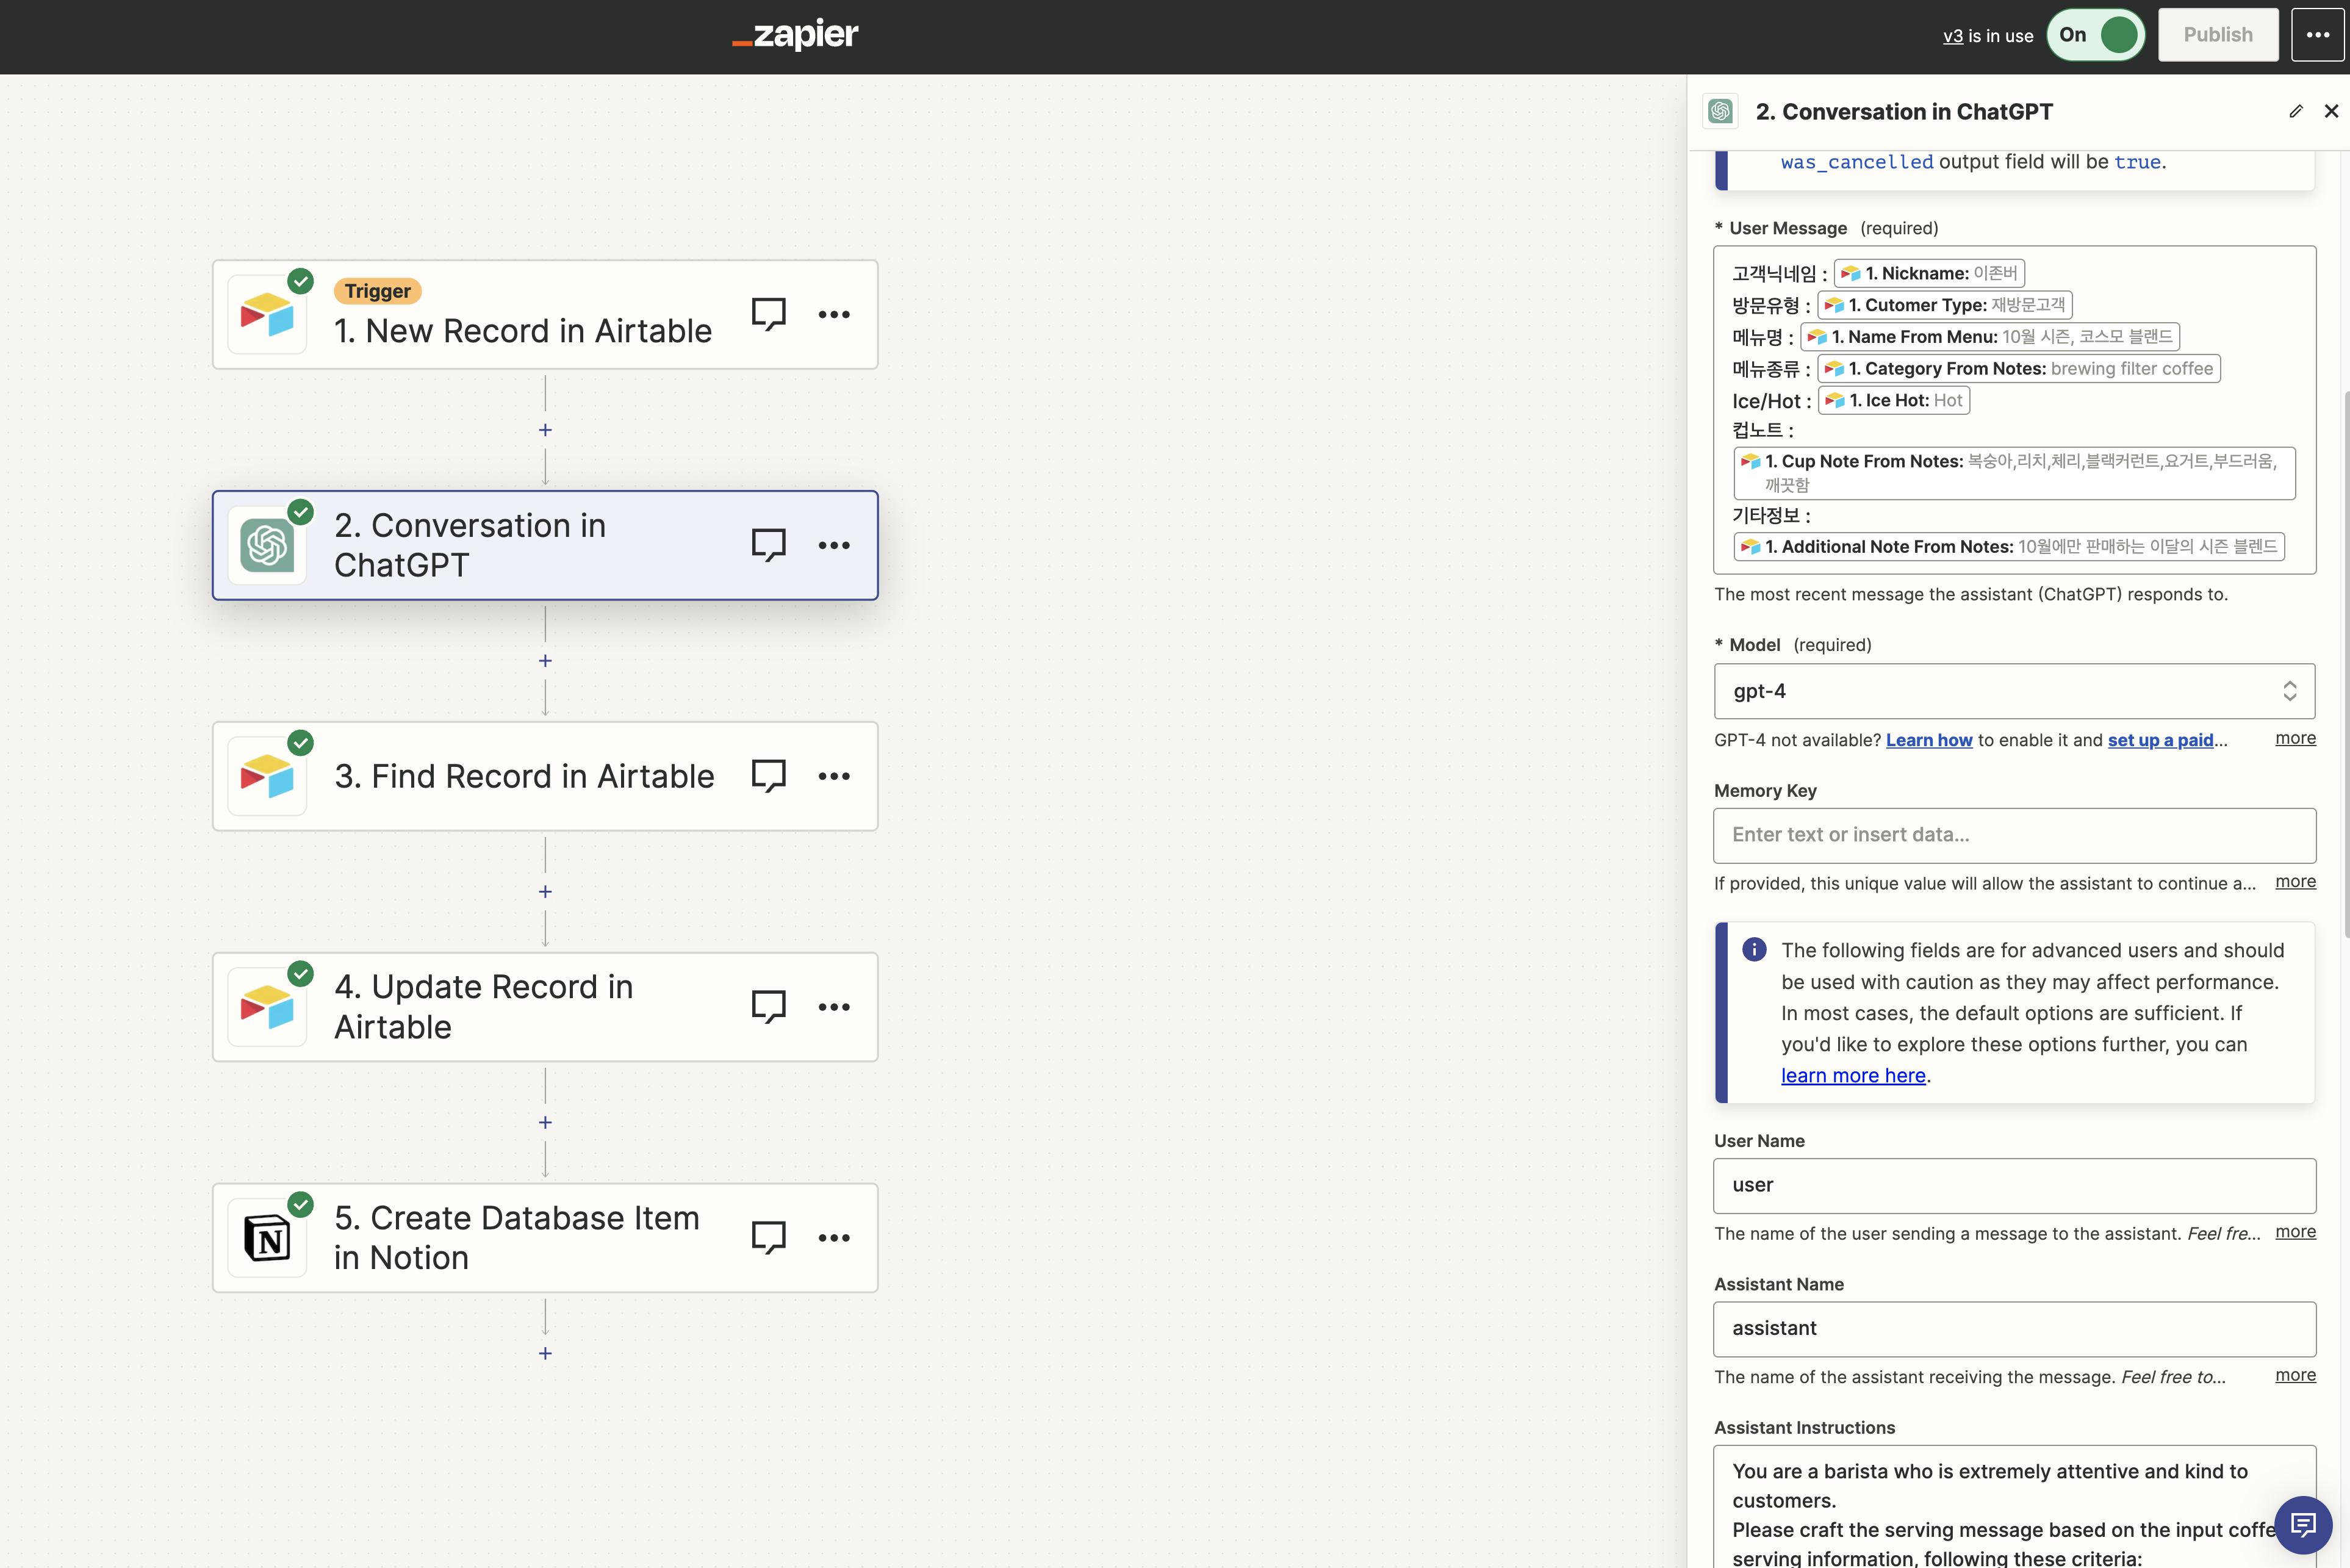
Task: Close the ChatGPT step editor panel
Action: [x=2331, y=112]
